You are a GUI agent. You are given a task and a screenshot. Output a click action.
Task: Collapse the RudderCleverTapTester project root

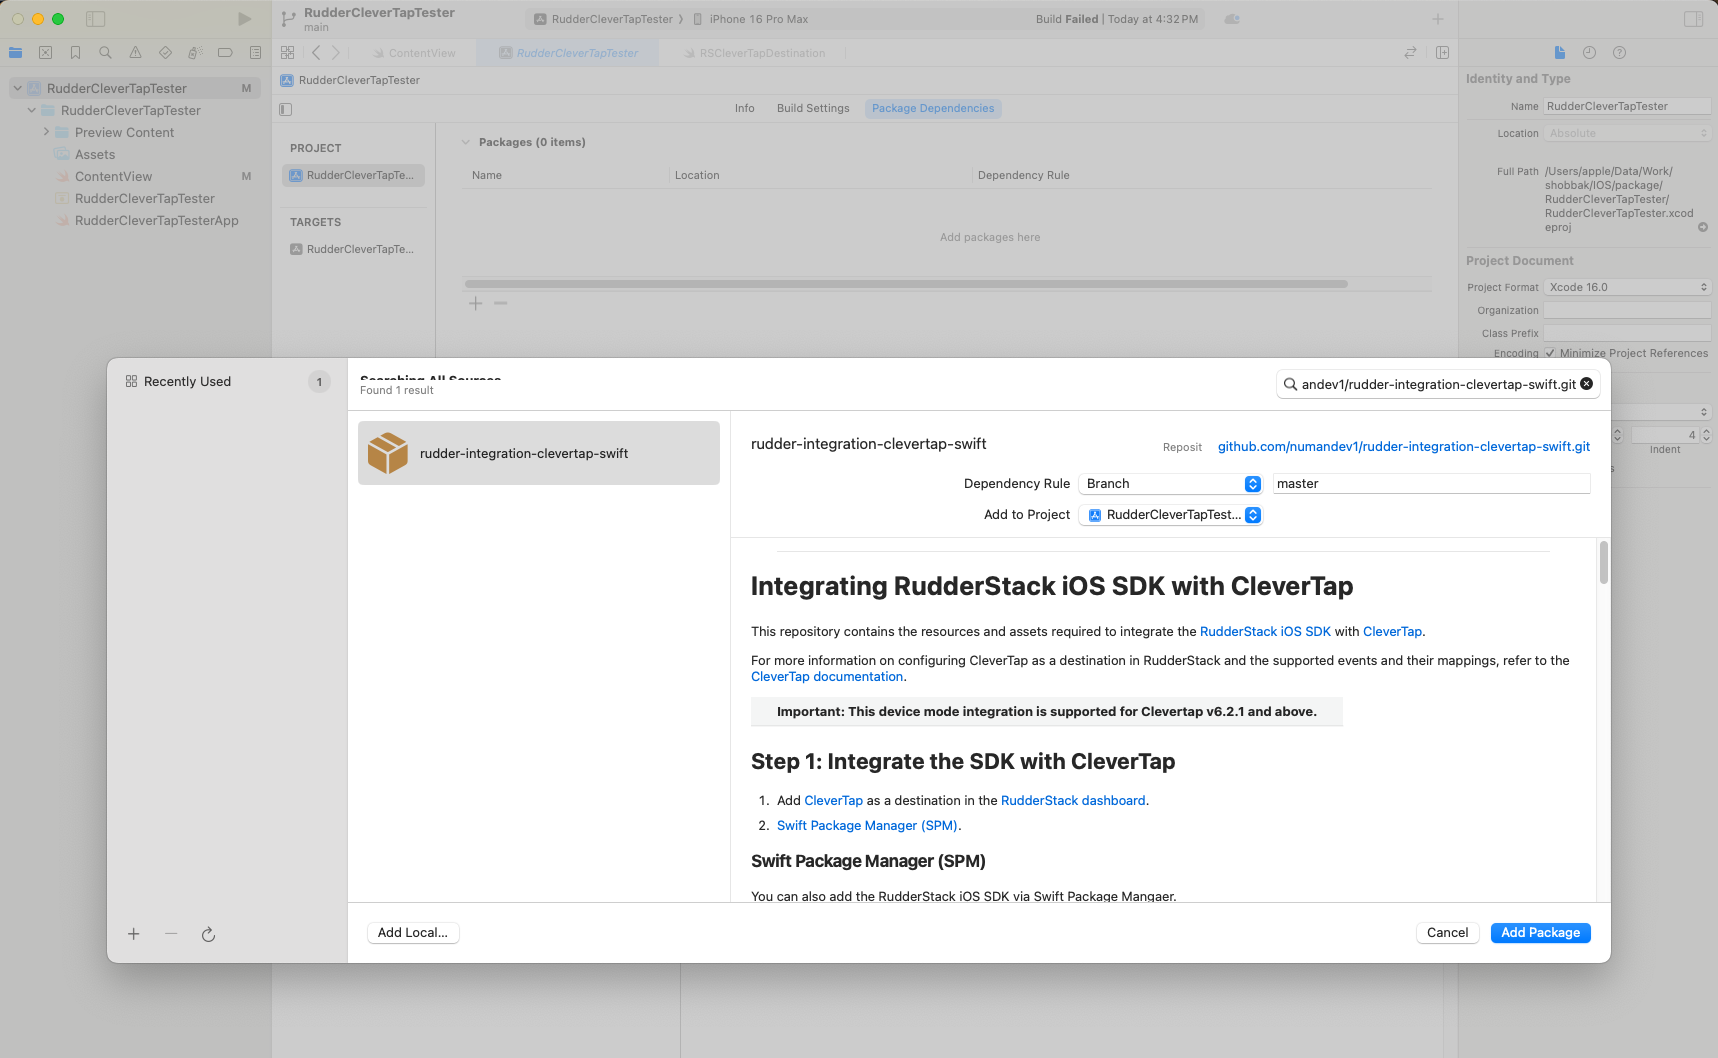click(x=17, y=88)
